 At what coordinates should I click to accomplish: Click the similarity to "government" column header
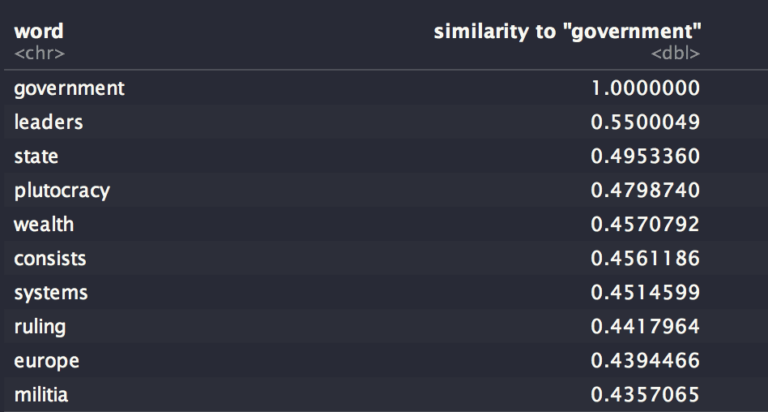[566, 32]
